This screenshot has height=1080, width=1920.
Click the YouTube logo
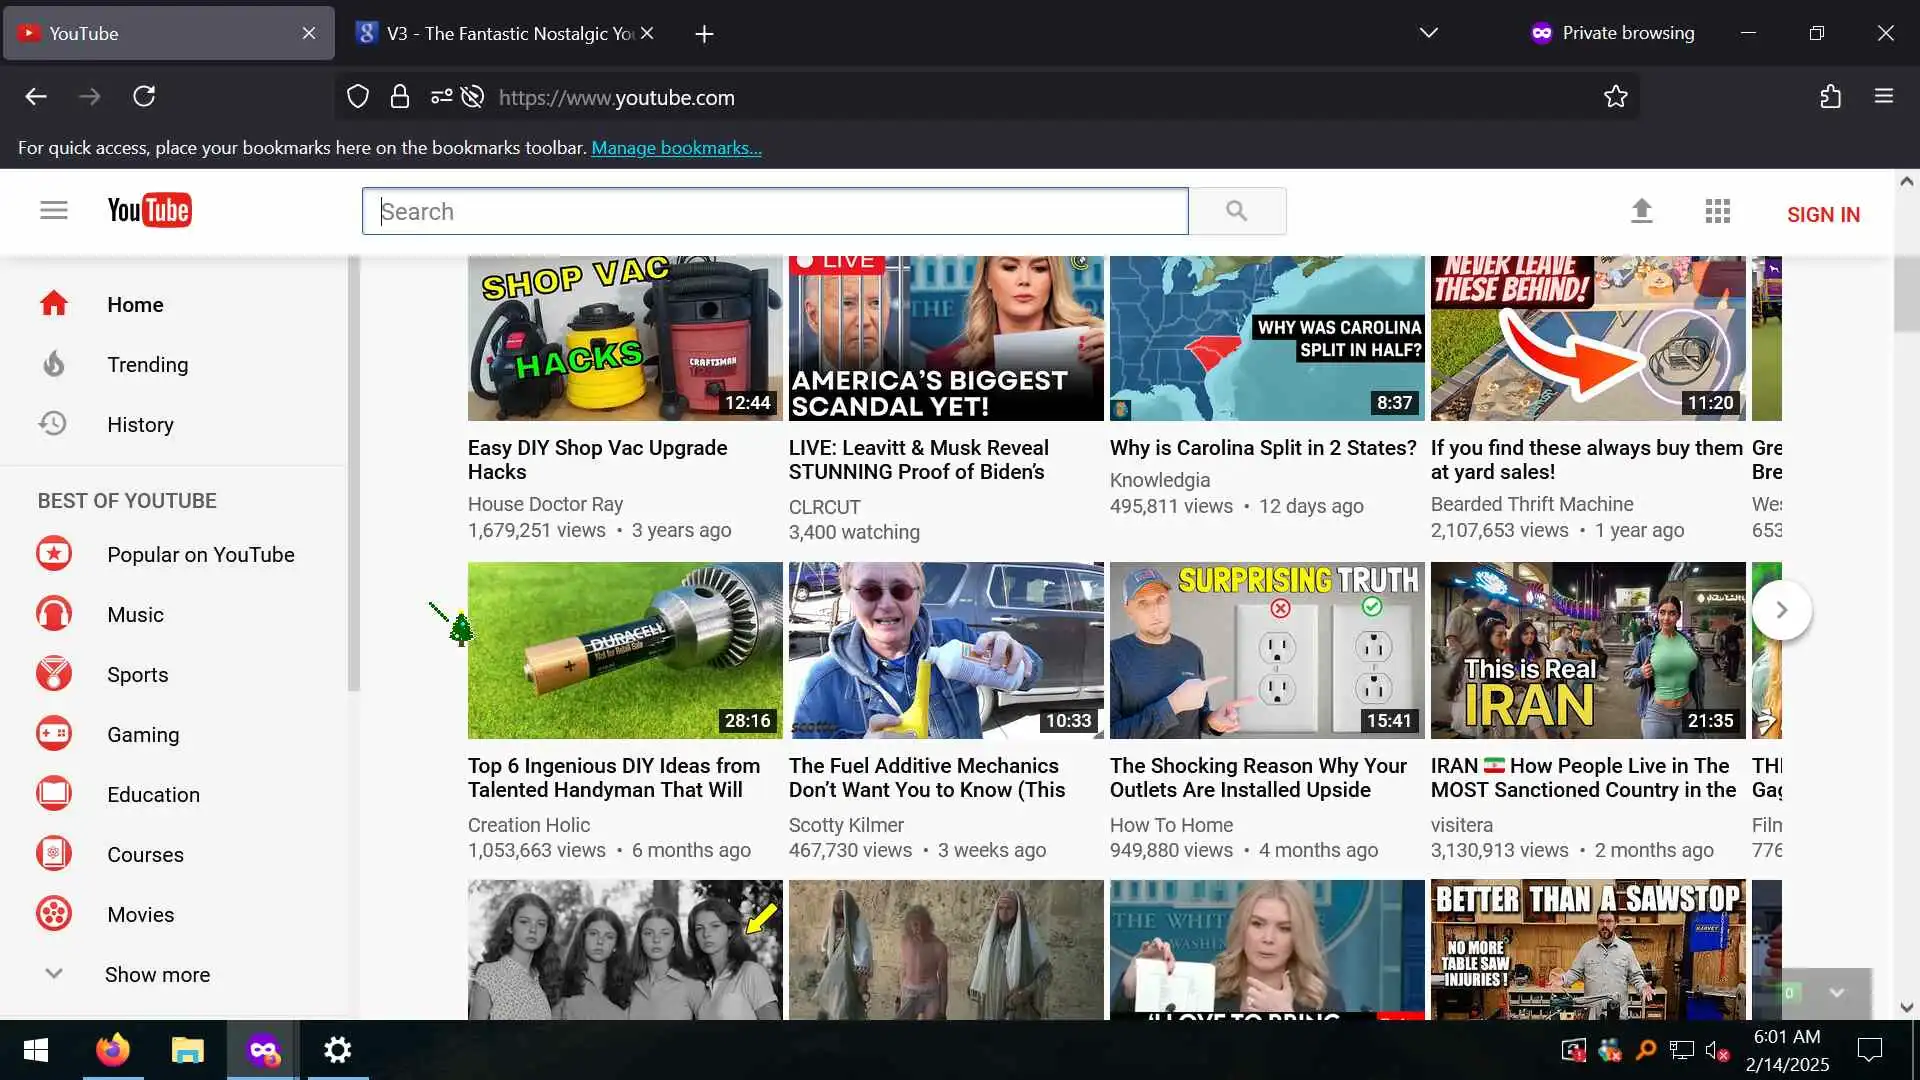tap(149, 210)
